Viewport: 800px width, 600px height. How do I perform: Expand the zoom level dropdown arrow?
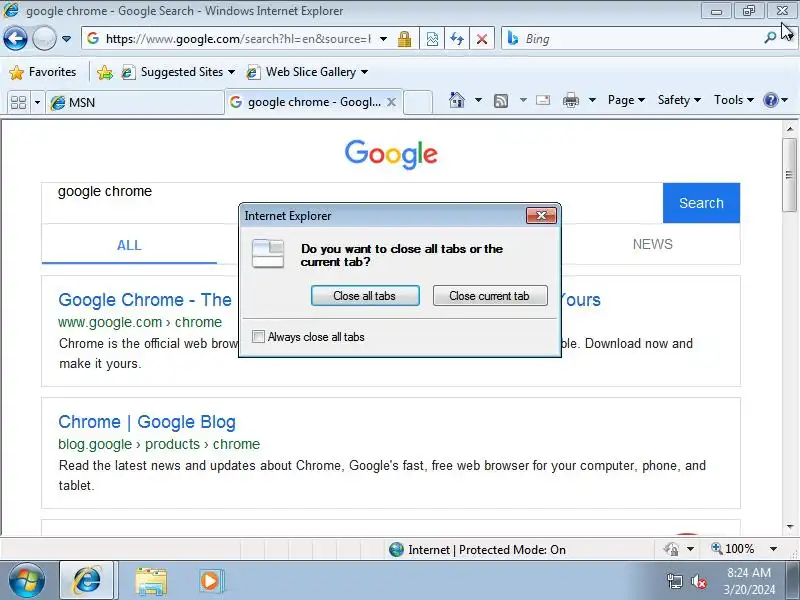click(x=773, y=549)
